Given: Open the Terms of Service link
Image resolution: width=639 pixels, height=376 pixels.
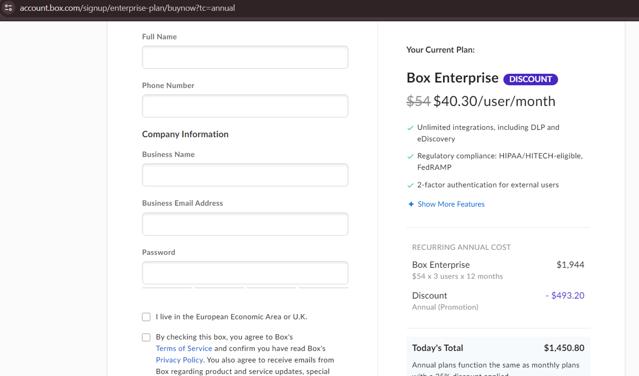Looking at the screenshot, I should 184,349.
